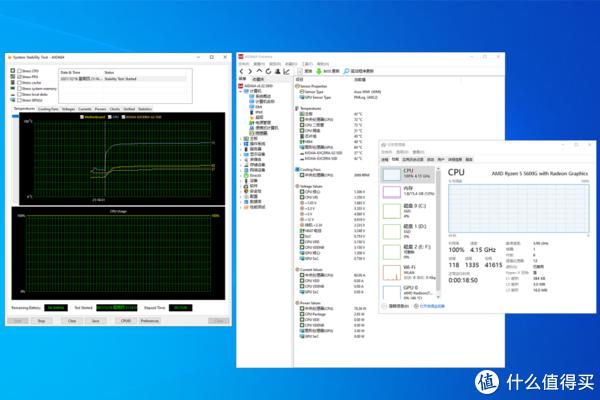Switch to 进程 tab in Task Manager
The width and height of the screenshot is (600, 400).
coord(385,160)
